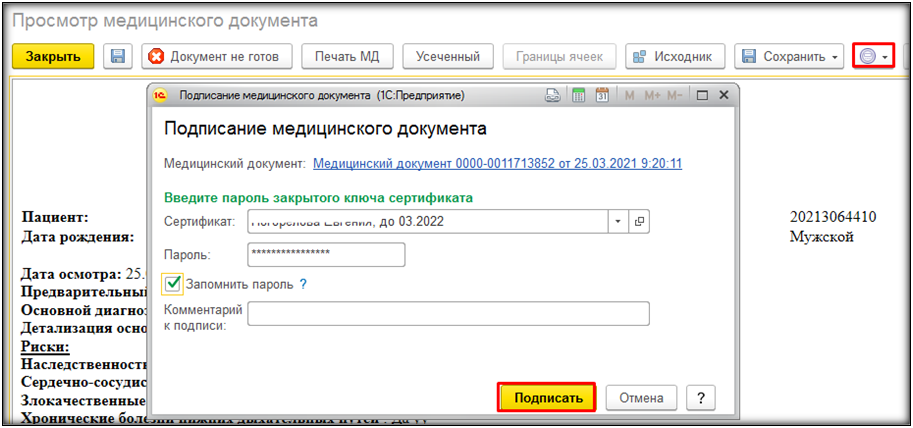The height and width of the screenshot is (428, 913).
Task: Click the Документ не готов button
Action: tap(217, 56)
